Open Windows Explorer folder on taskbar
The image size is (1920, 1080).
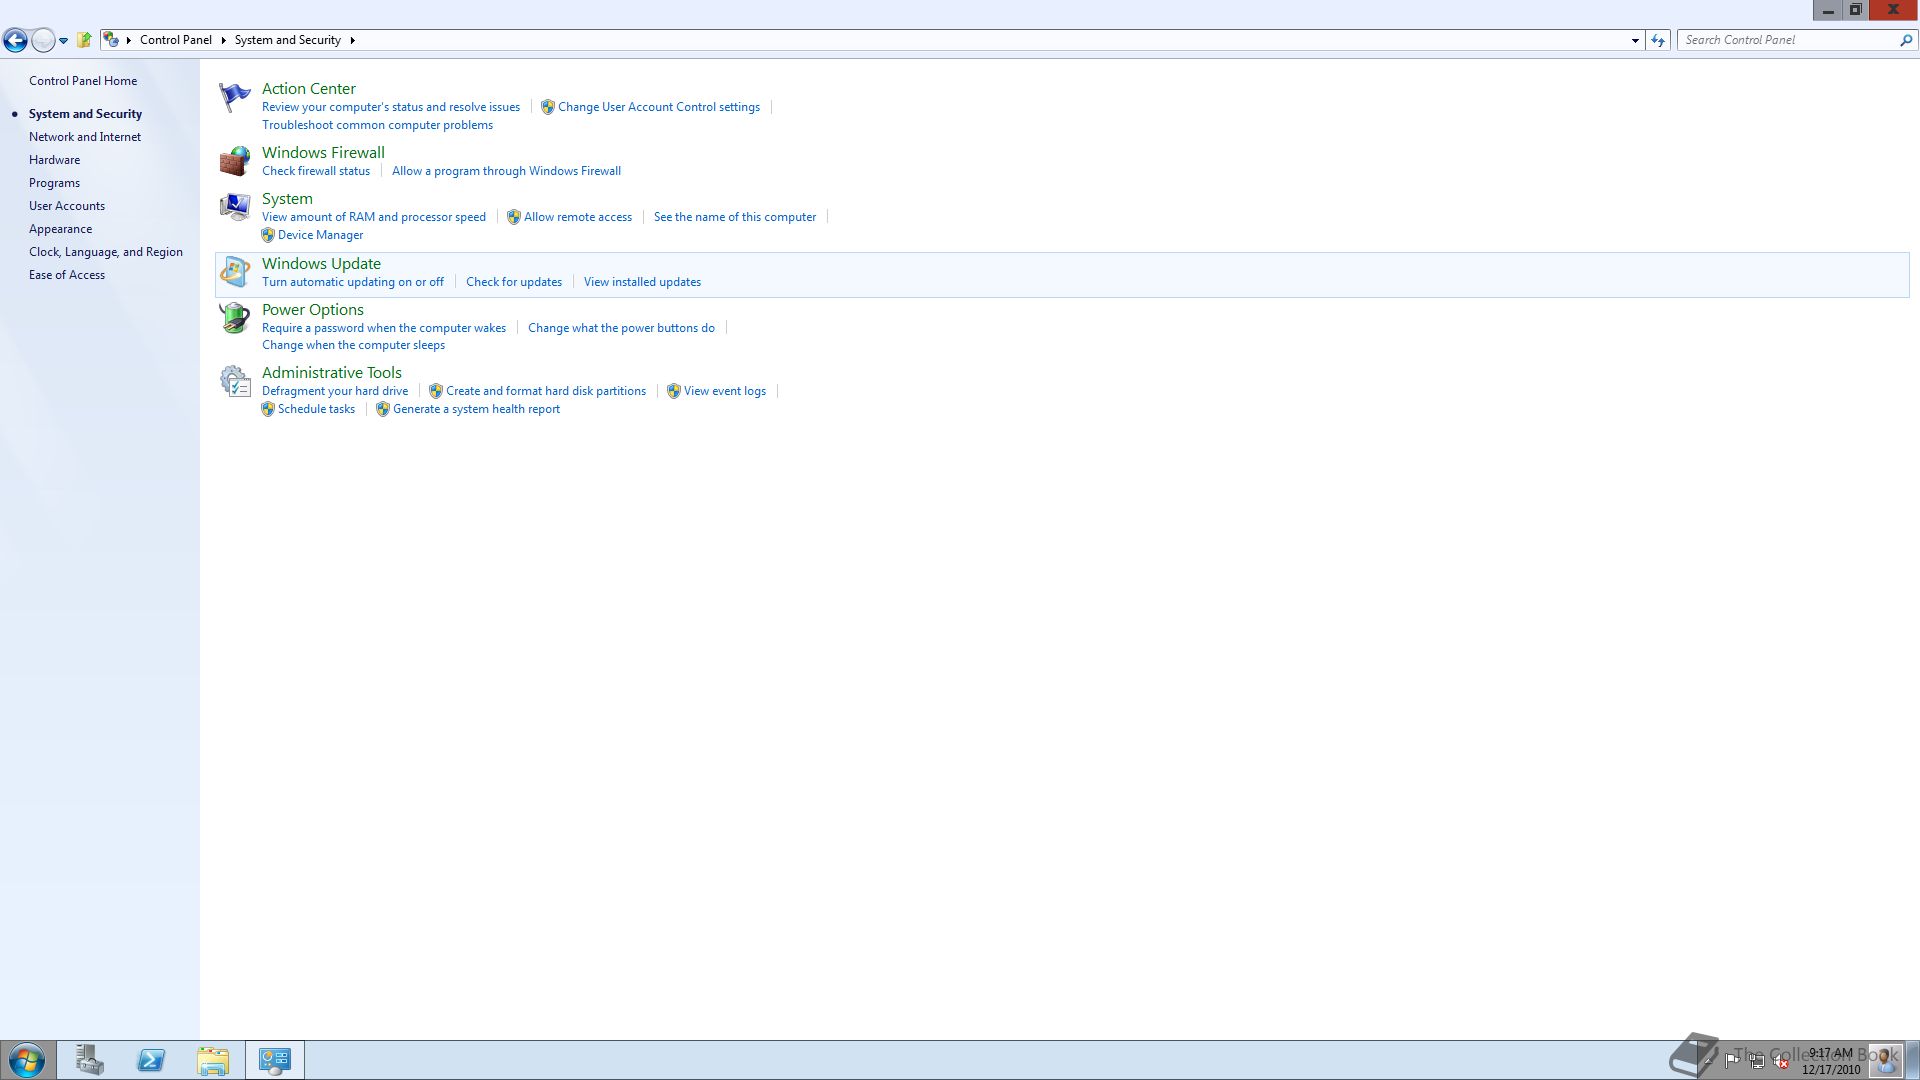[213, 1060]
